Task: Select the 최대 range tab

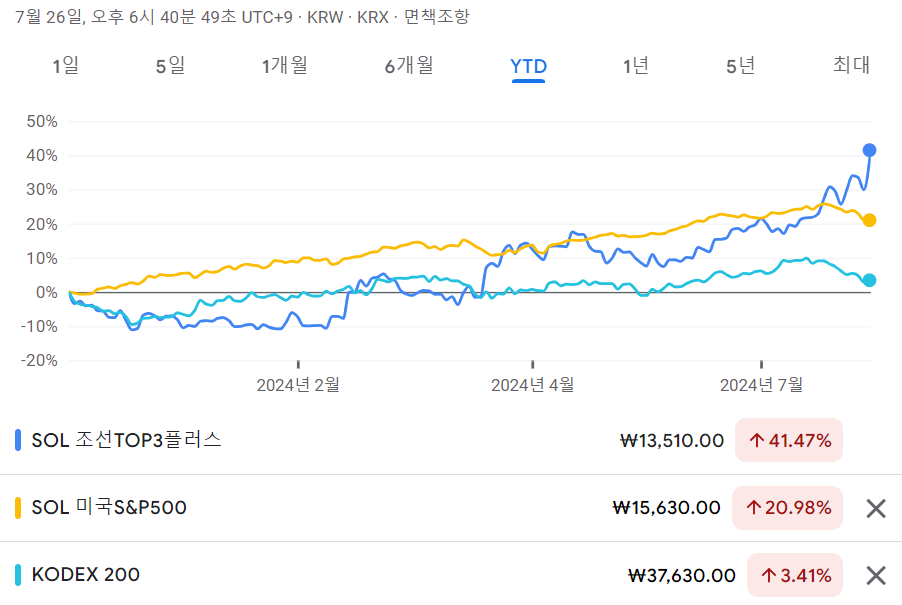Action: (851, 65)
